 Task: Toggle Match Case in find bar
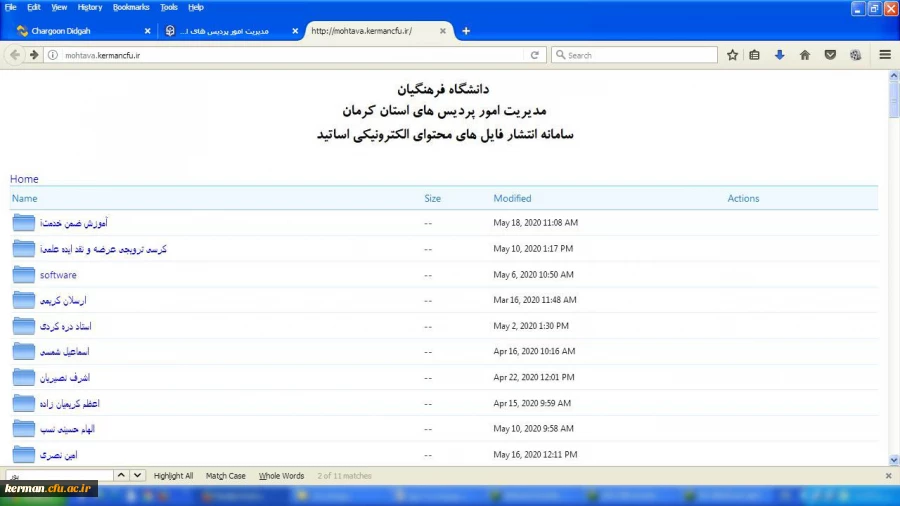point(226,476)
